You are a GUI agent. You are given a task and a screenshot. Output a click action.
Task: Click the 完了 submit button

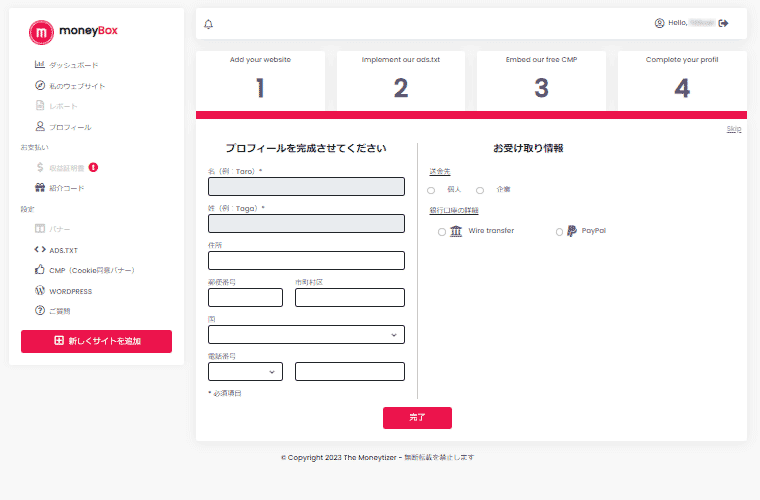[x=417, y=418]
